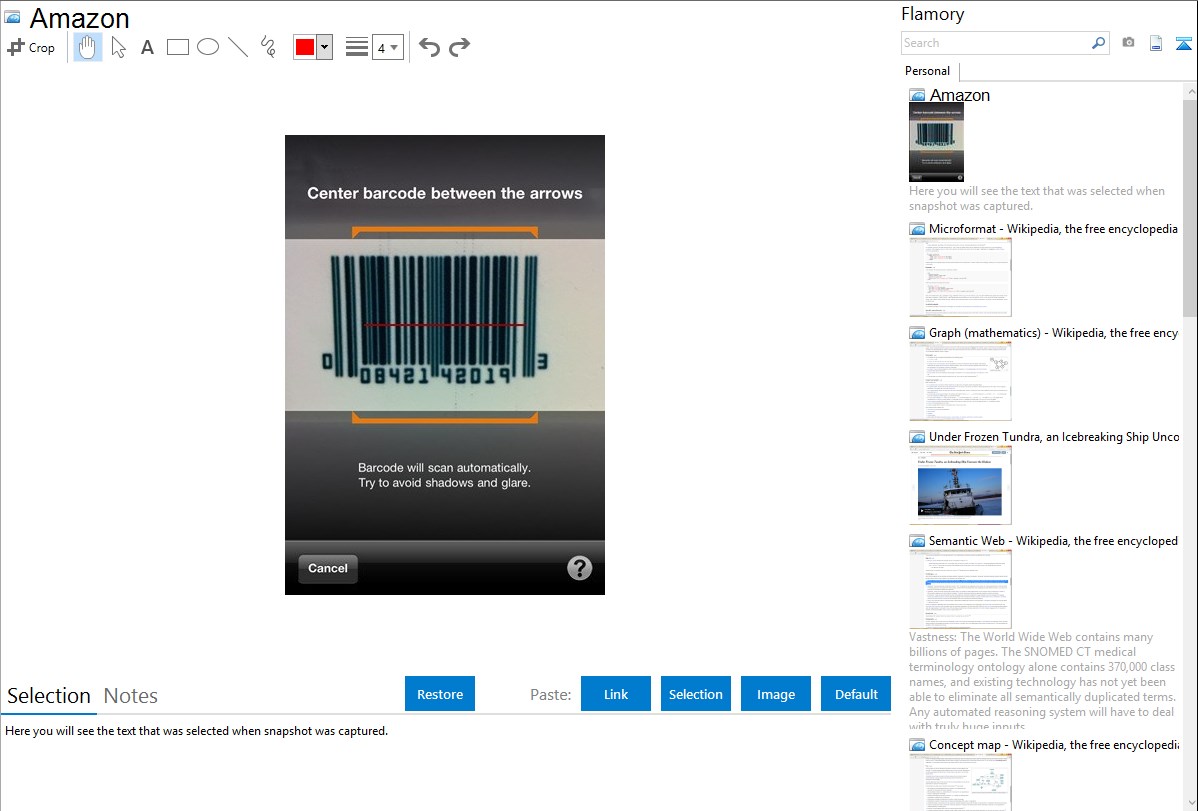Select "Microformat - Wikipedia, the free encyclopedia" title

coord(1053,229)
